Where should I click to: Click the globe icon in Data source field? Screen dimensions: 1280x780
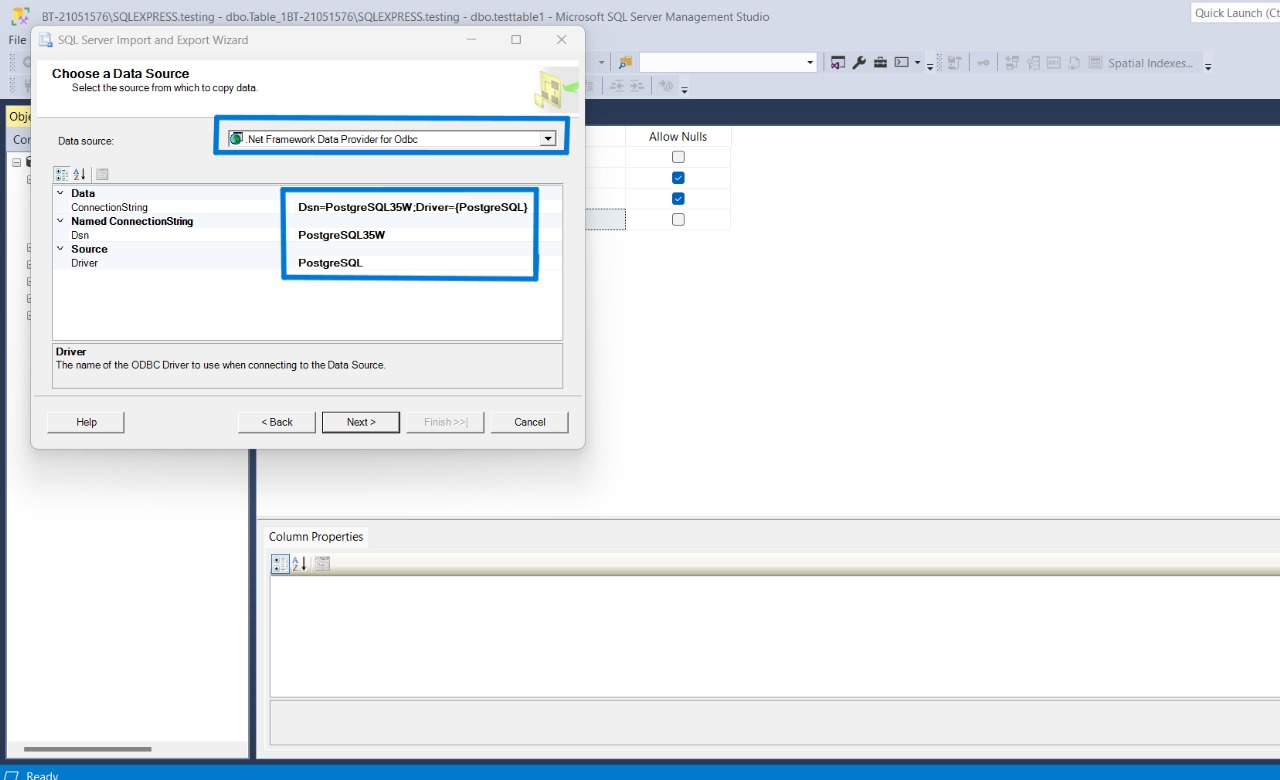point(236,139)
